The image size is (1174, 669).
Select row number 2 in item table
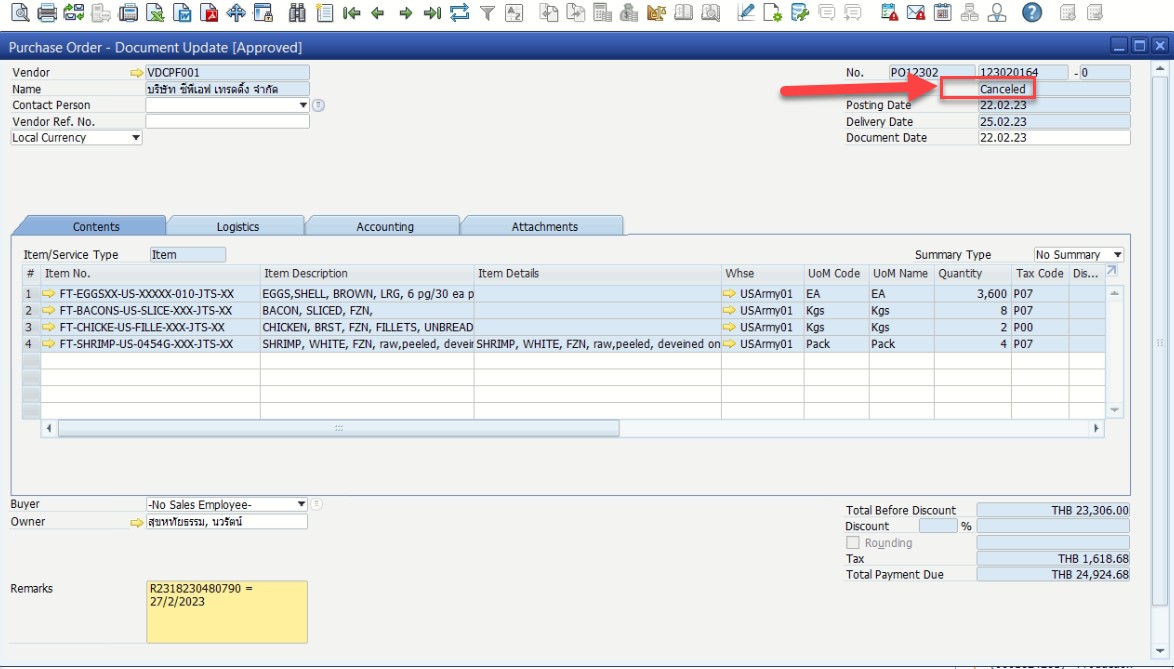[31, 311]
